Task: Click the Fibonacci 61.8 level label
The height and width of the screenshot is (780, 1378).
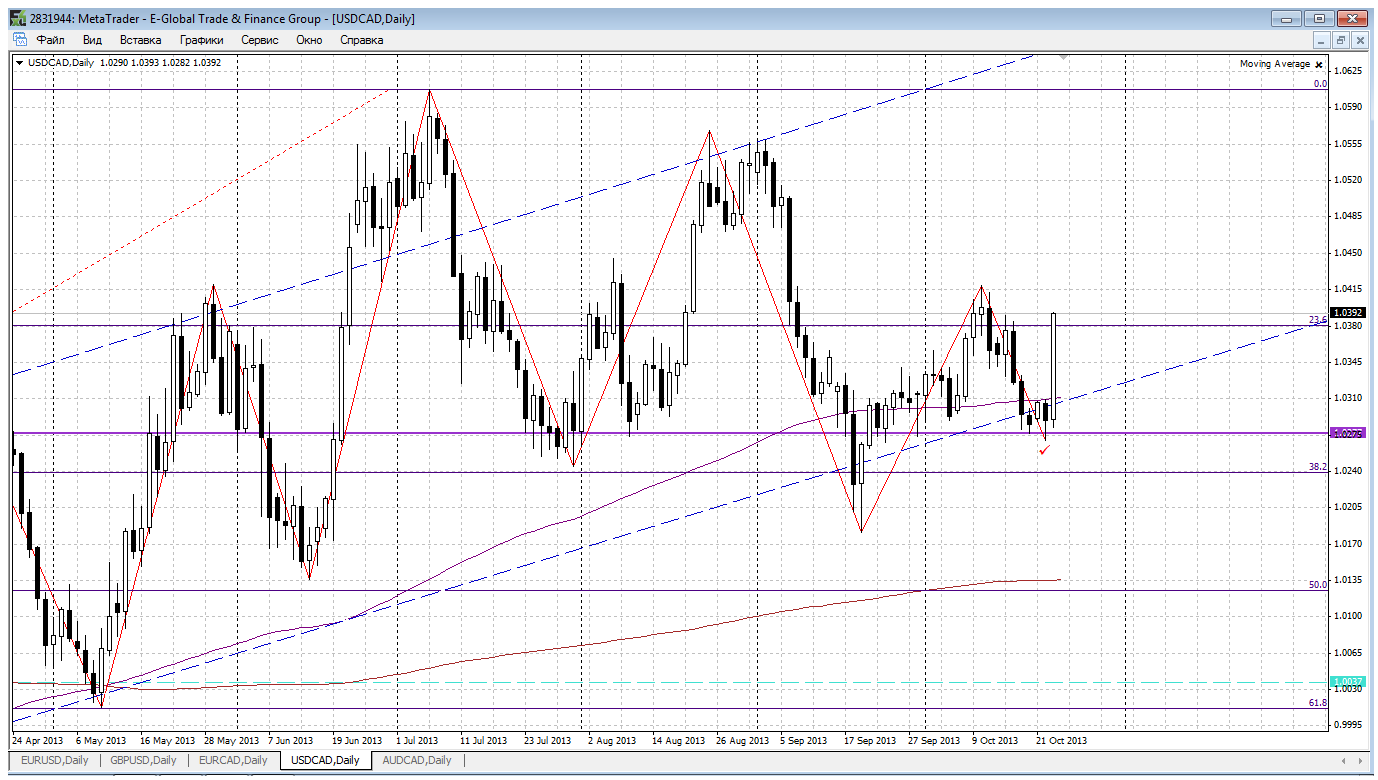Action: [x=1318, y=703]
